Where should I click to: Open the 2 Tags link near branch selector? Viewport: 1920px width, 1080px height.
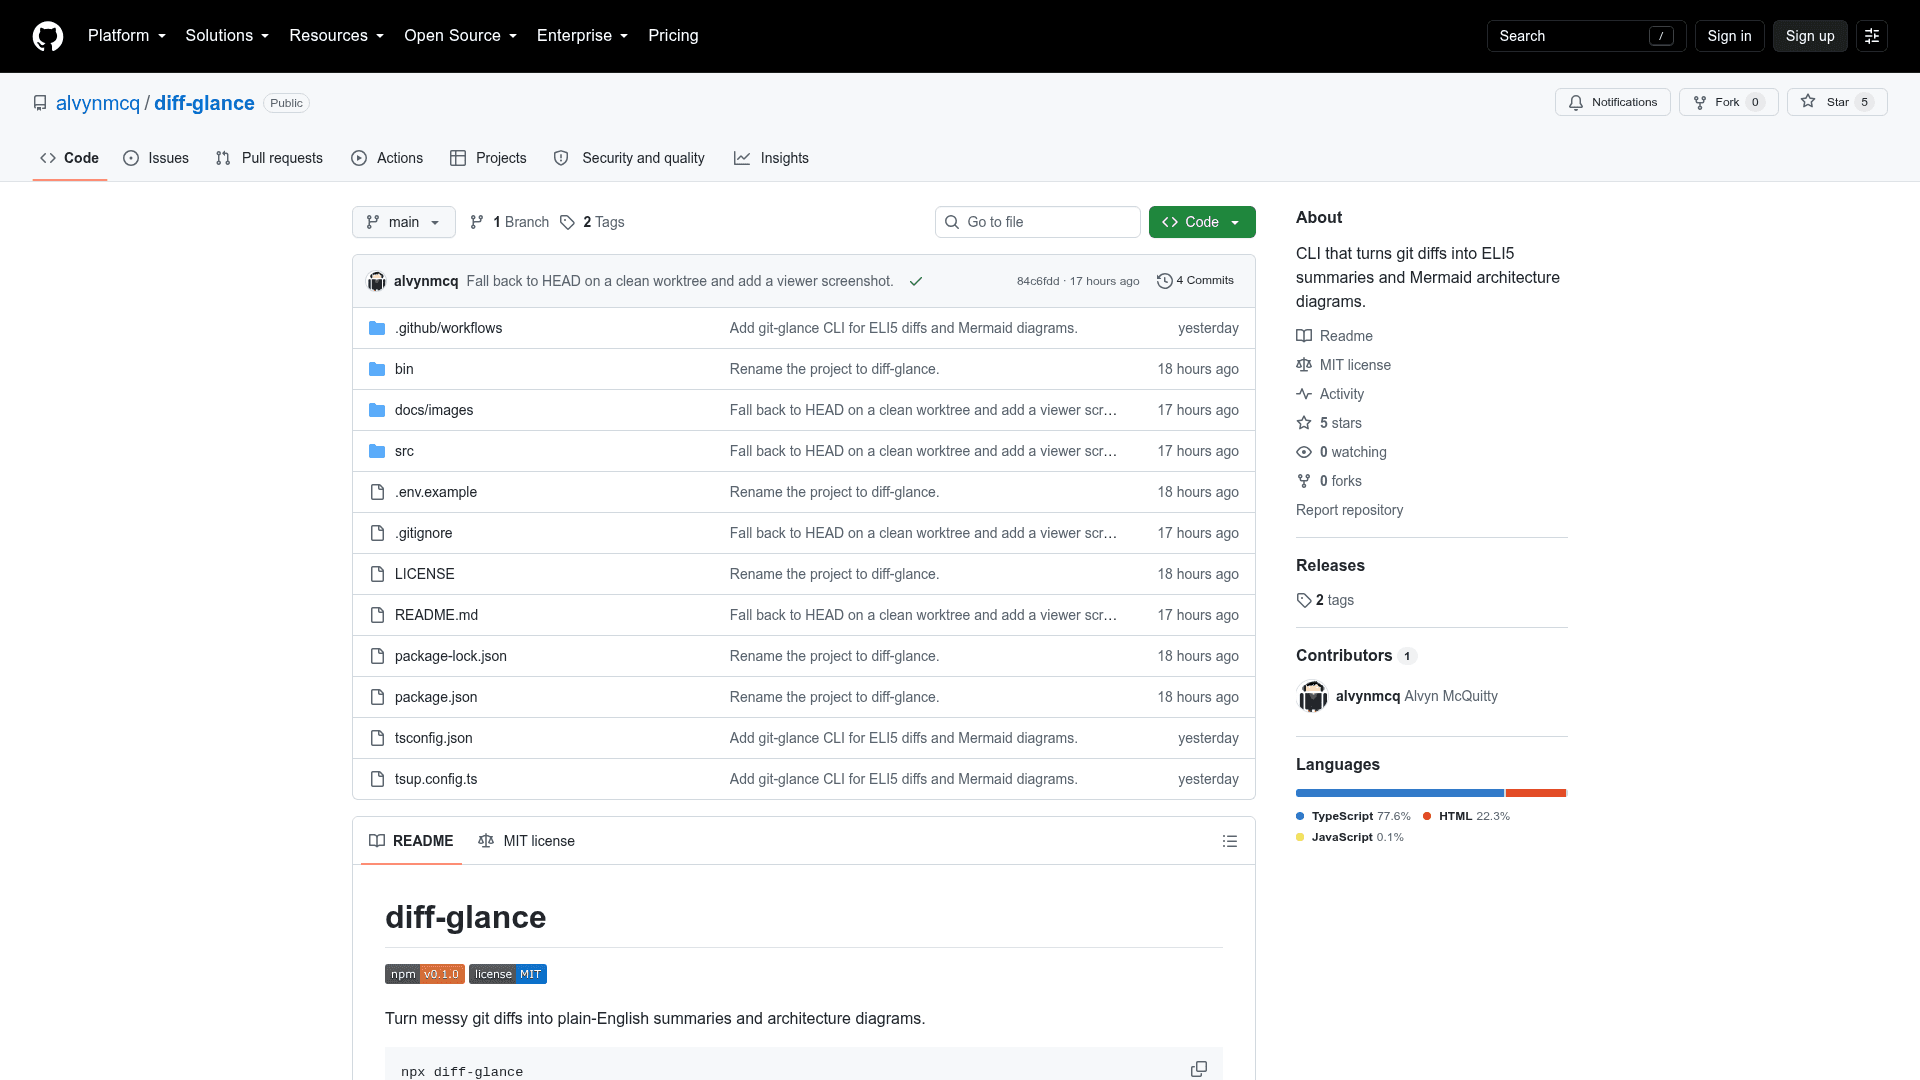[x=592, y=222]
